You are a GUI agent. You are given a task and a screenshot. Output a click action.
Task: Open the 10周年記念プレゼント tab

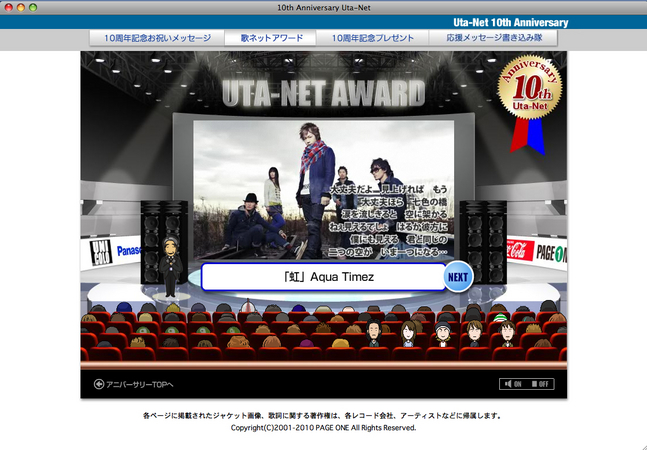(x=371, y=38)
